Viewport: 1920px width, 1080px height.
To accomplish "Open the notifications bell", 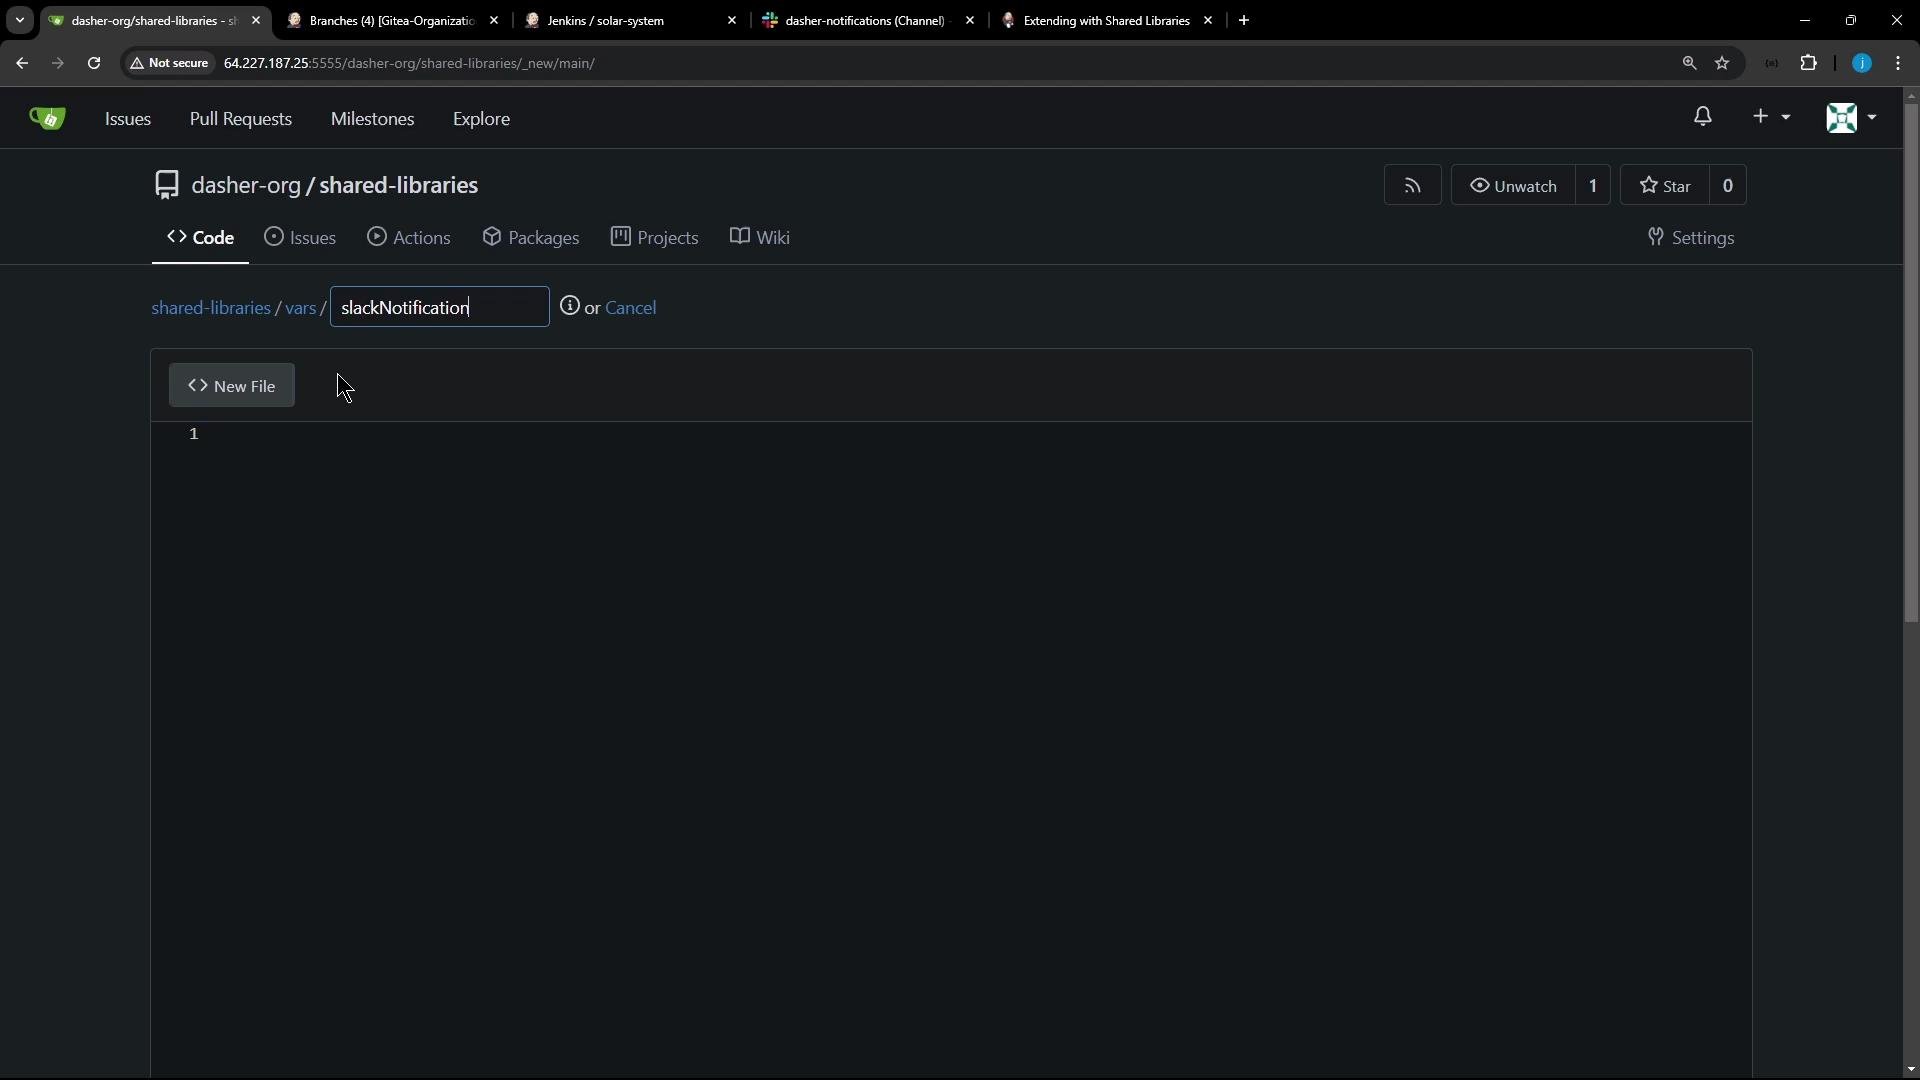I will (x=1703, y=117).
